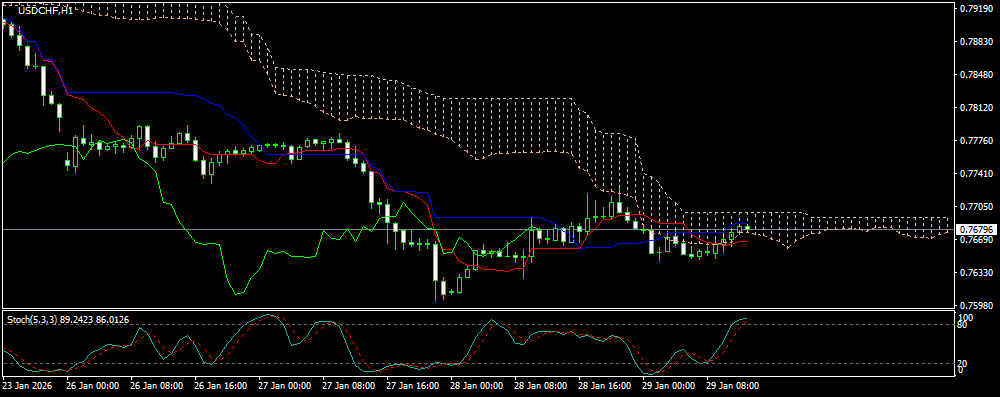Select the 26 Jan 08:00 time label
The height and width of the screenshot is (397, 1000).
click(157, 386)
